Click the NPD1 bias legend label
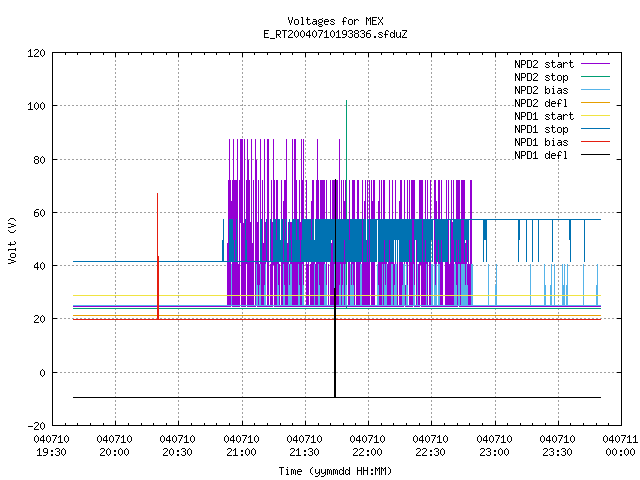The width and height of the screenshot is (640, 480). [541, 142]
